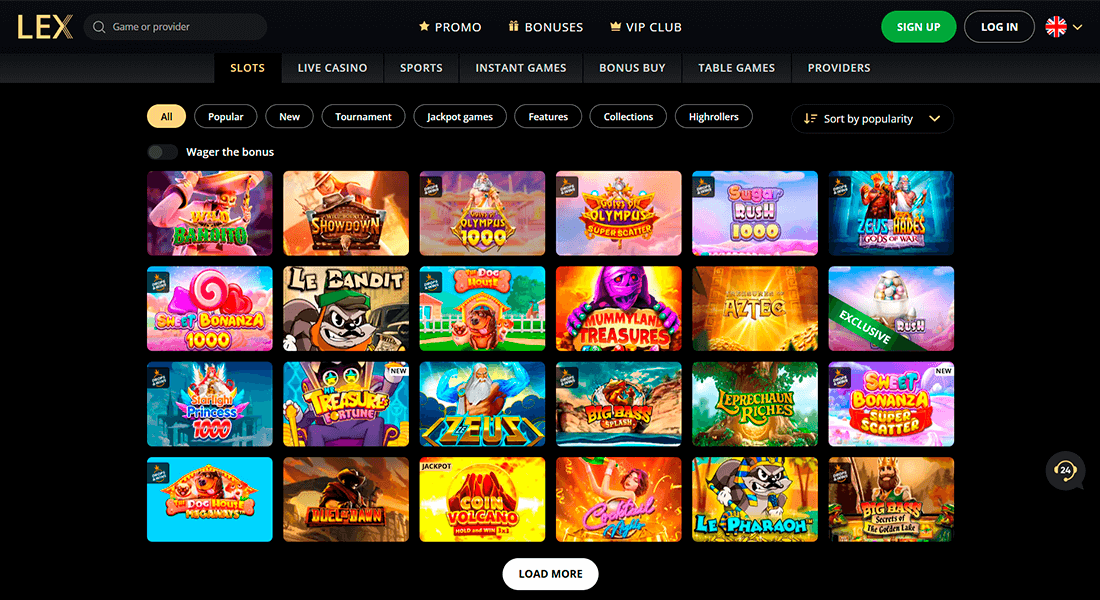The height and width of the screenshot is (600, 1100).
Task: Click the LEX logo
Action: [45, 27]
